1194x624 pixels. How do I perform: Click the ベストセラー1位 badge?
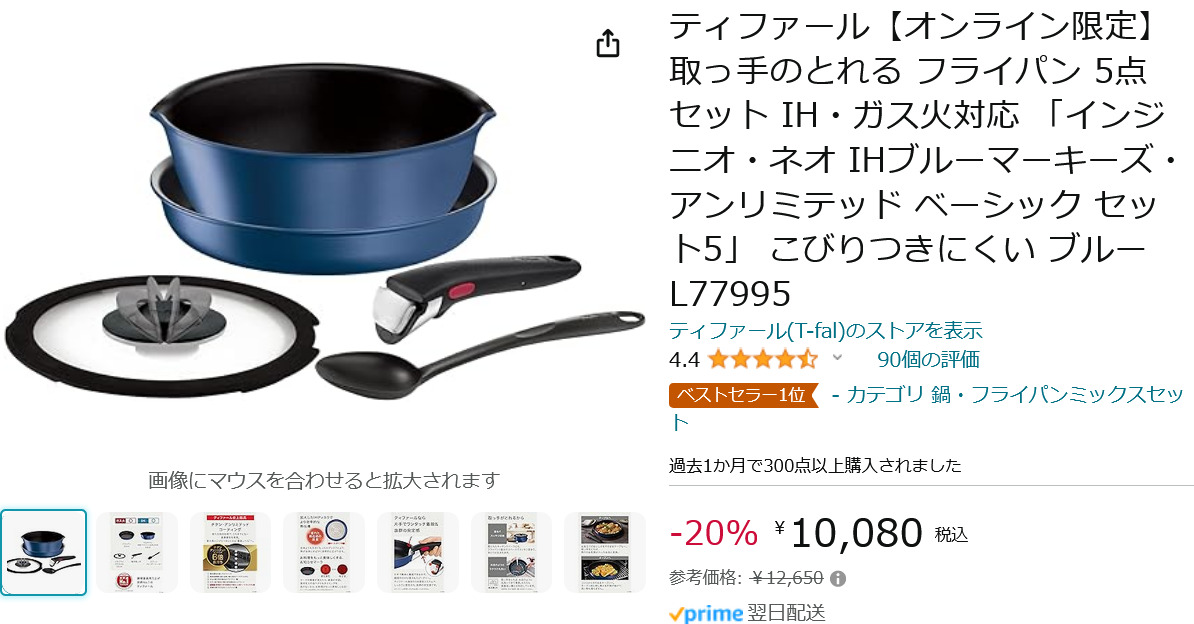tap(743, 395)
